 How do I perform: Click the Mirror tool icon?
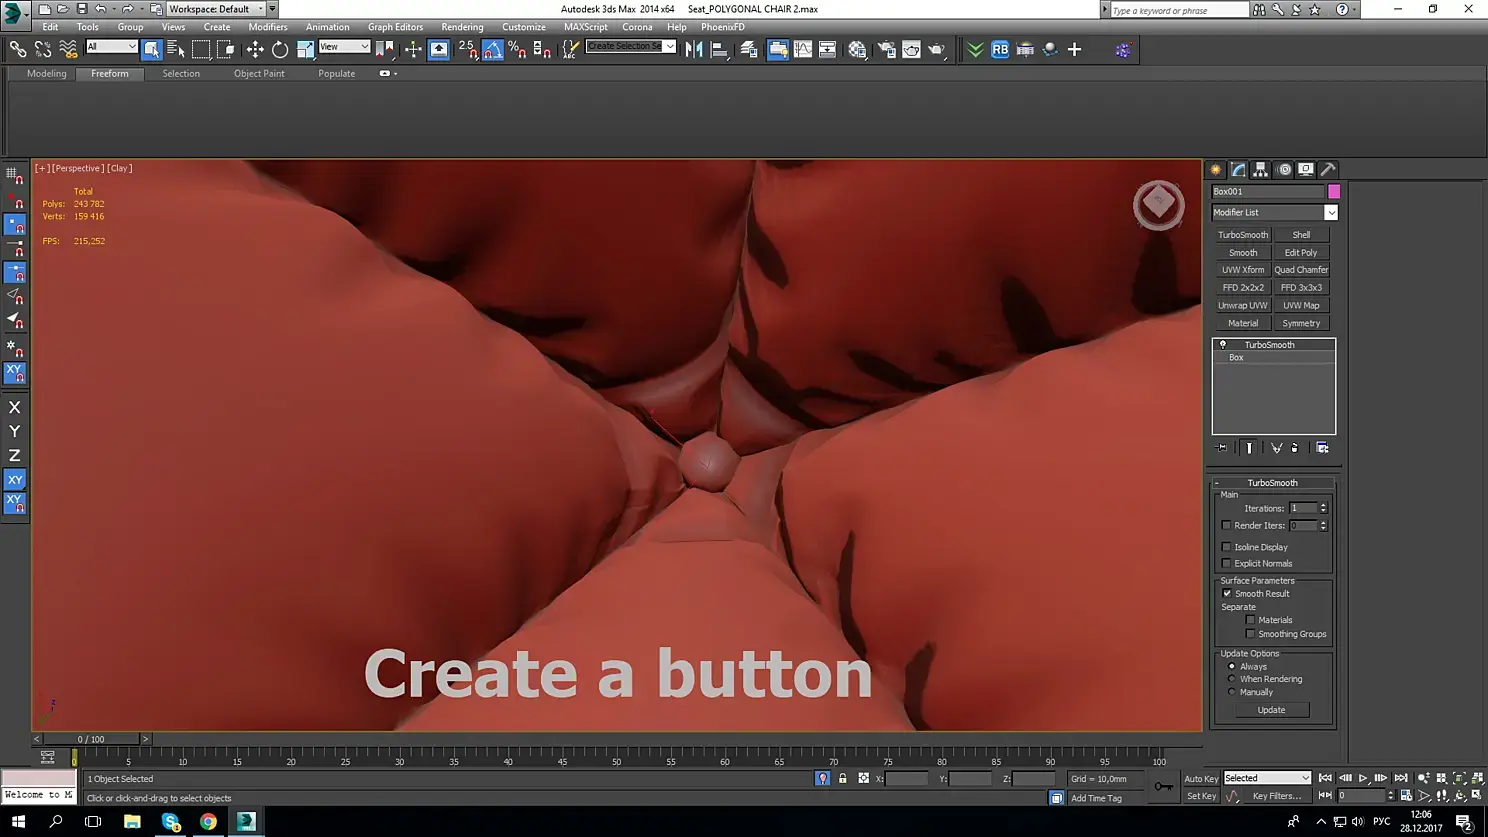pyautogui.click(x=694, y=49)
